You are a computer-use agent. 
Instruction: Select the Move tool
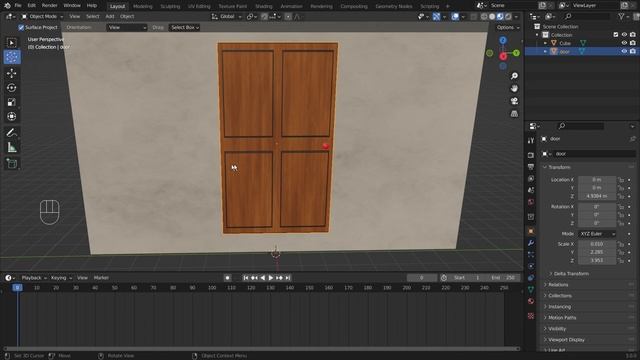(x=11, y=73)
